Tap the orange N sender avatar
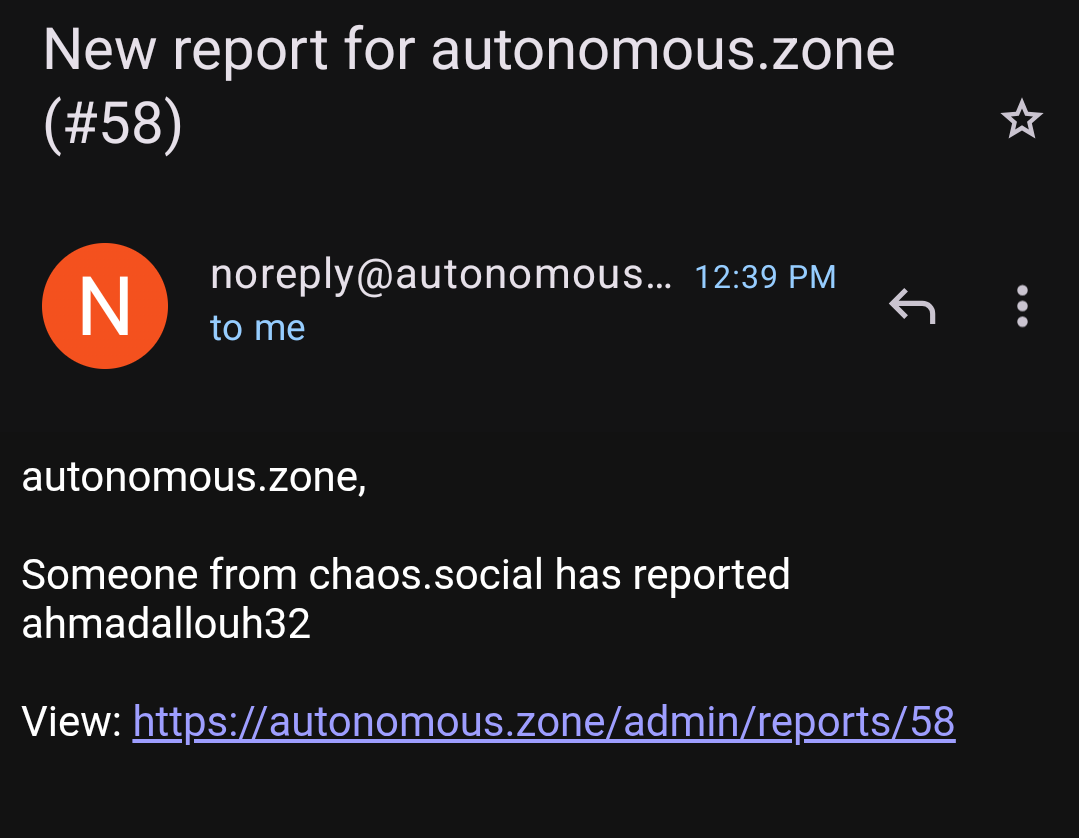Image resolution: width=1079 pixels, height=838 pixels. click(x=105, y=306)
